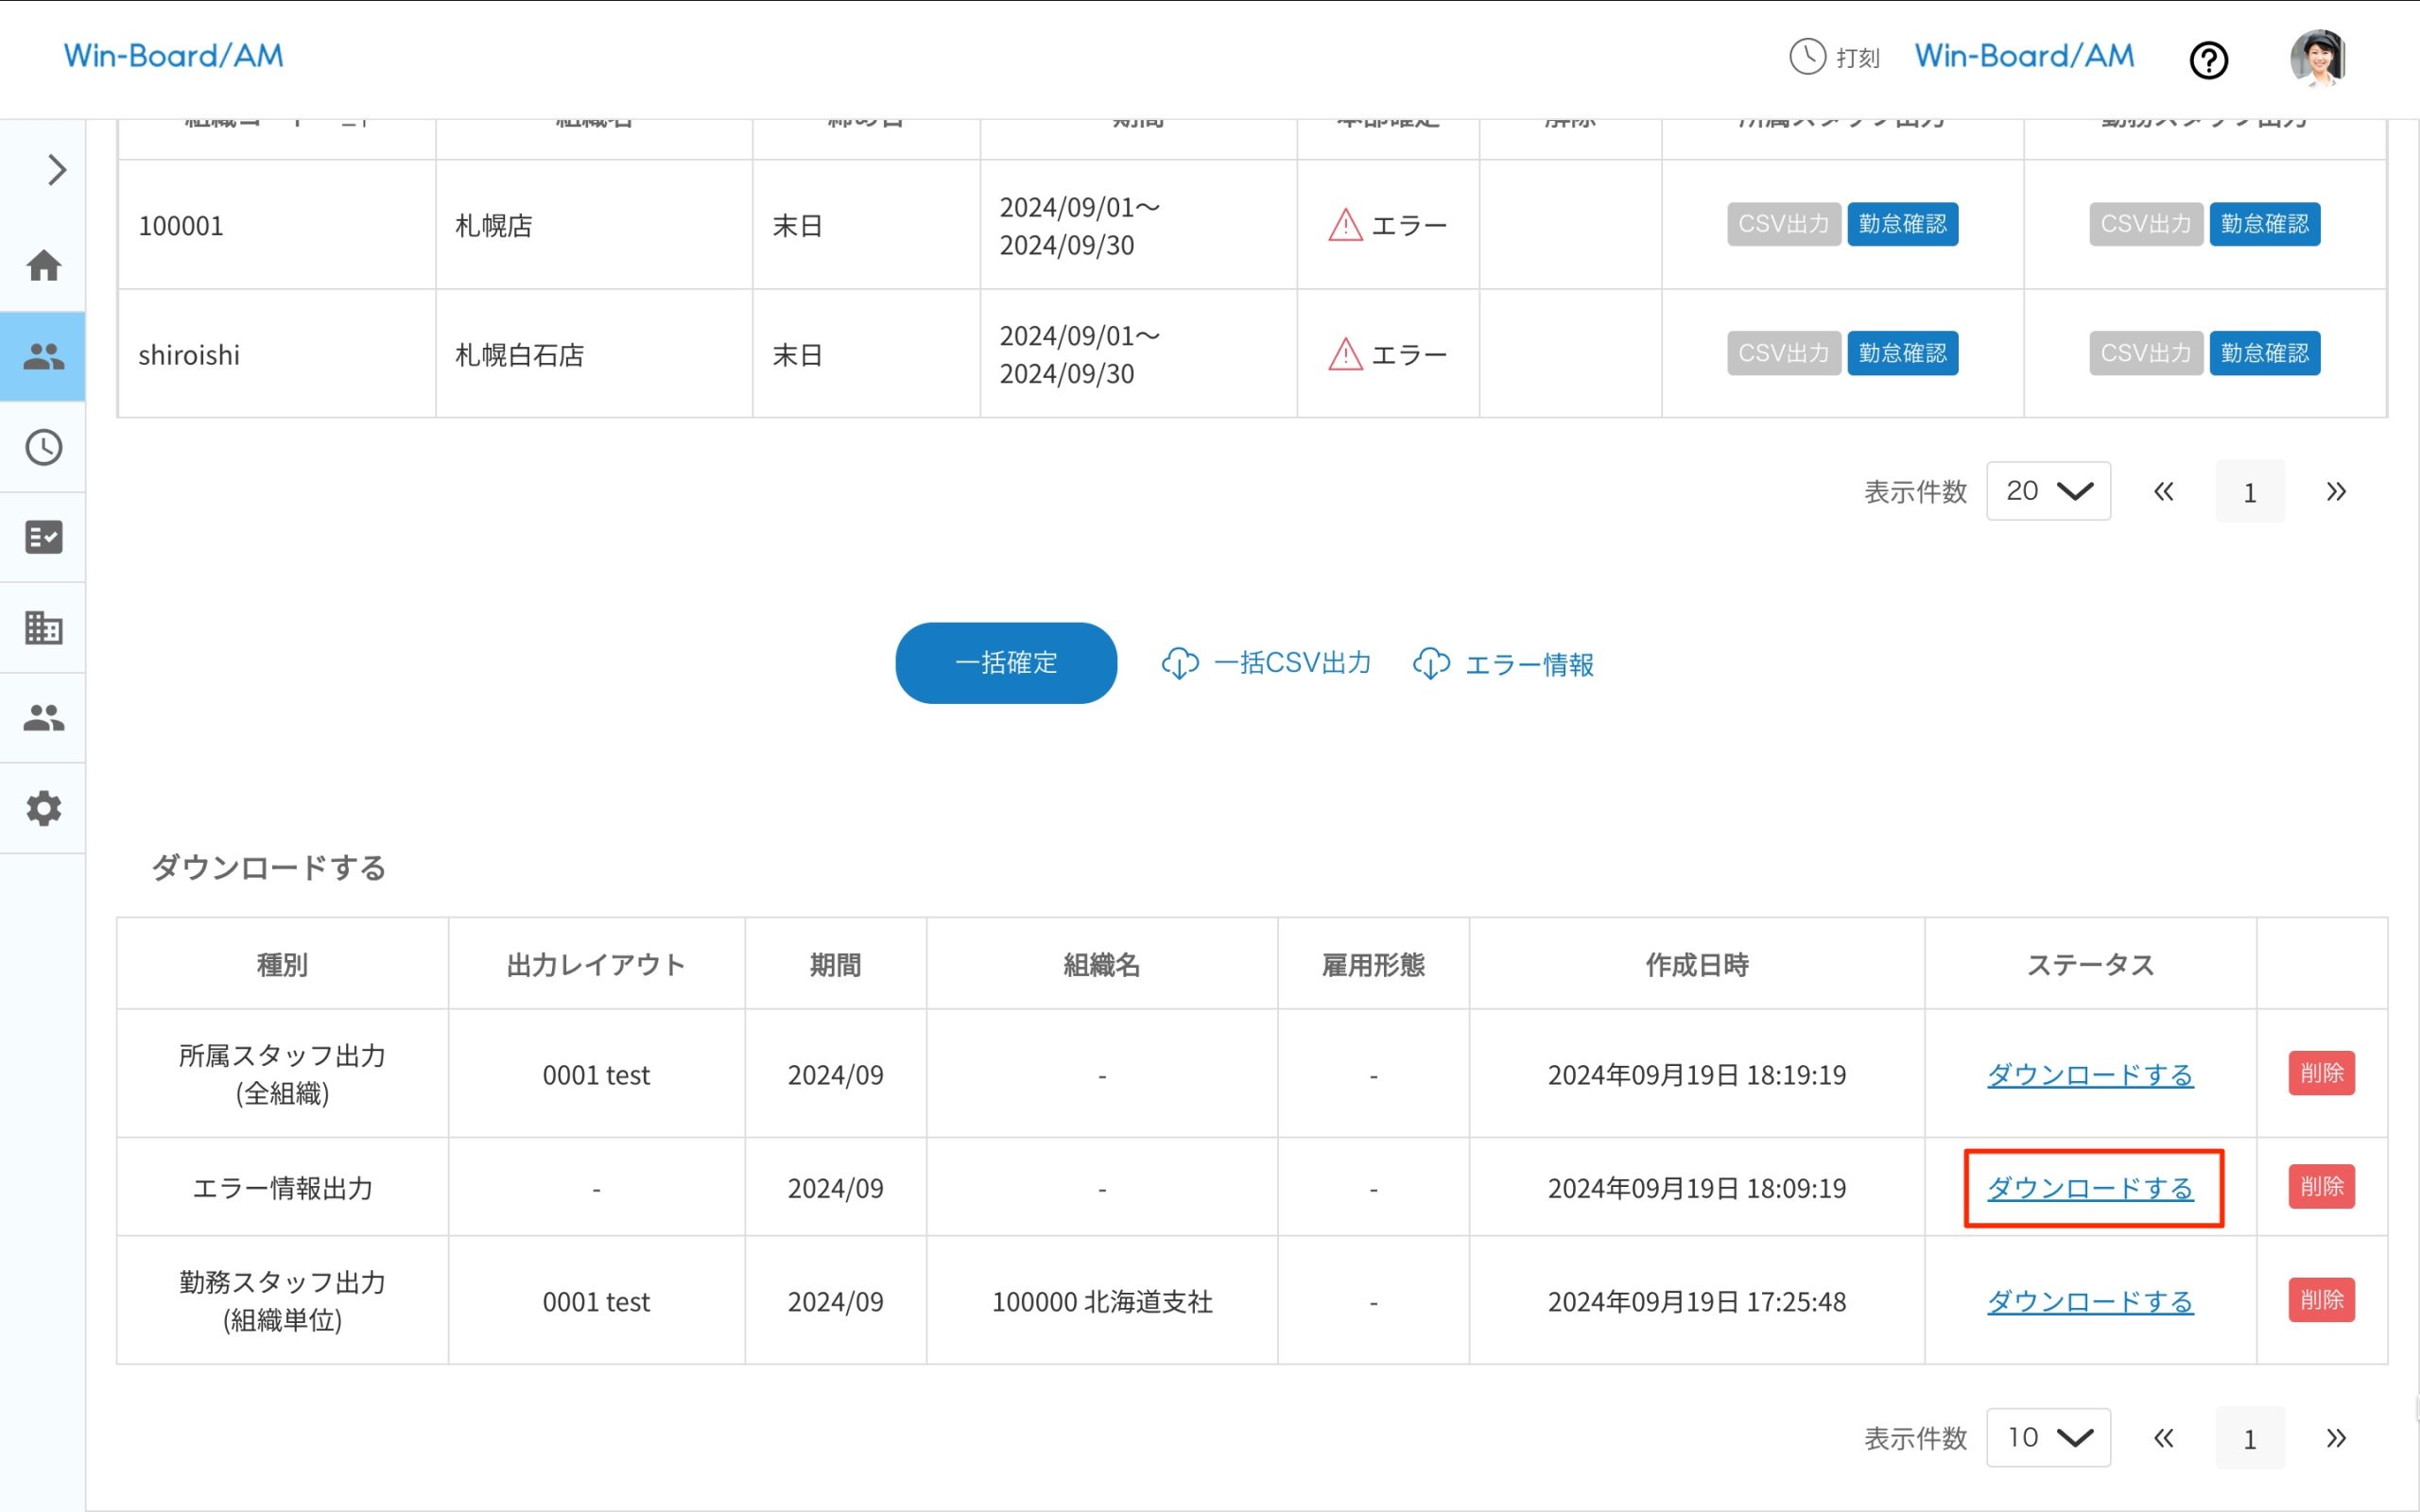This screenshot has height=1512, width=2420.
Task: Go to next page with the double arrow
Action: [2337, 491]
